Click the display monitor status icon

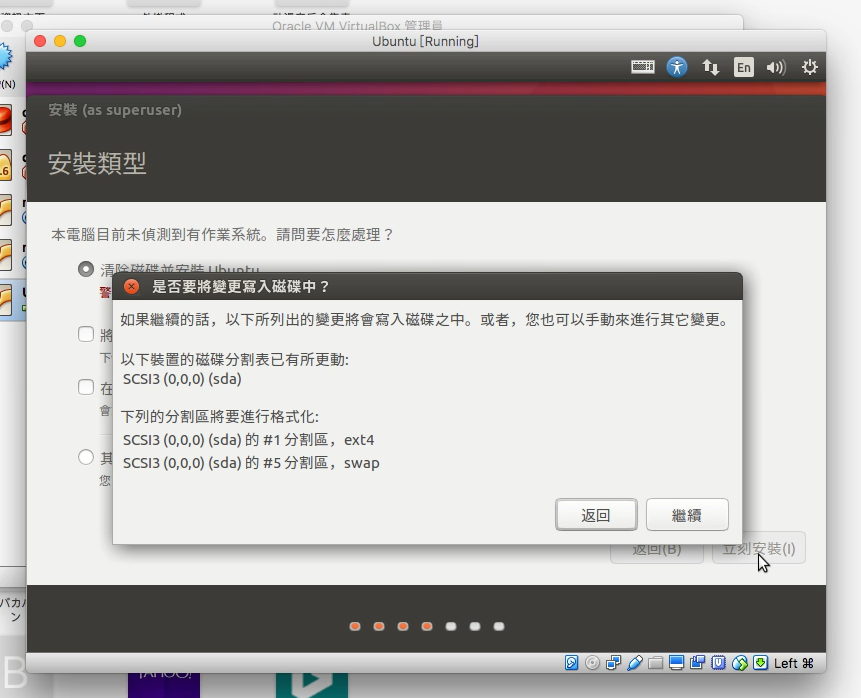[676, 663]
